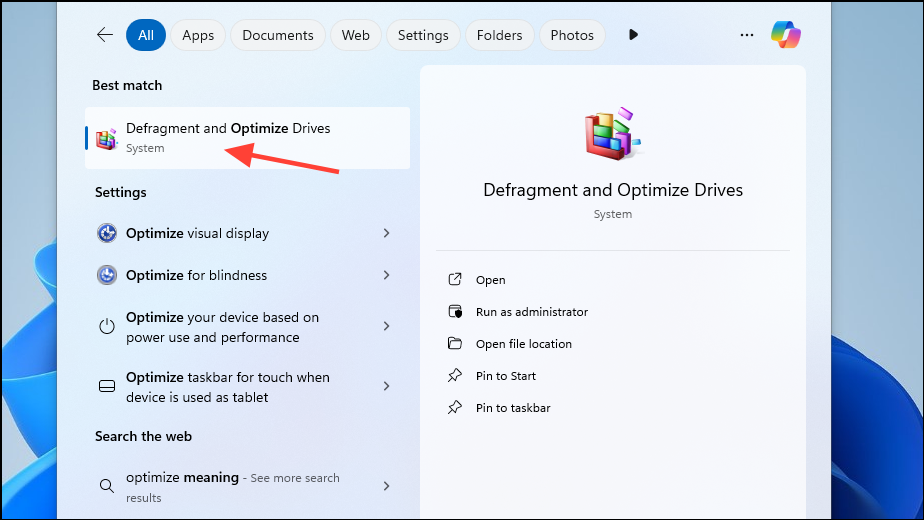Click the power icon beside Optimize your device
The width and height of the screenshot is (924, 520).
coord(107,326)
